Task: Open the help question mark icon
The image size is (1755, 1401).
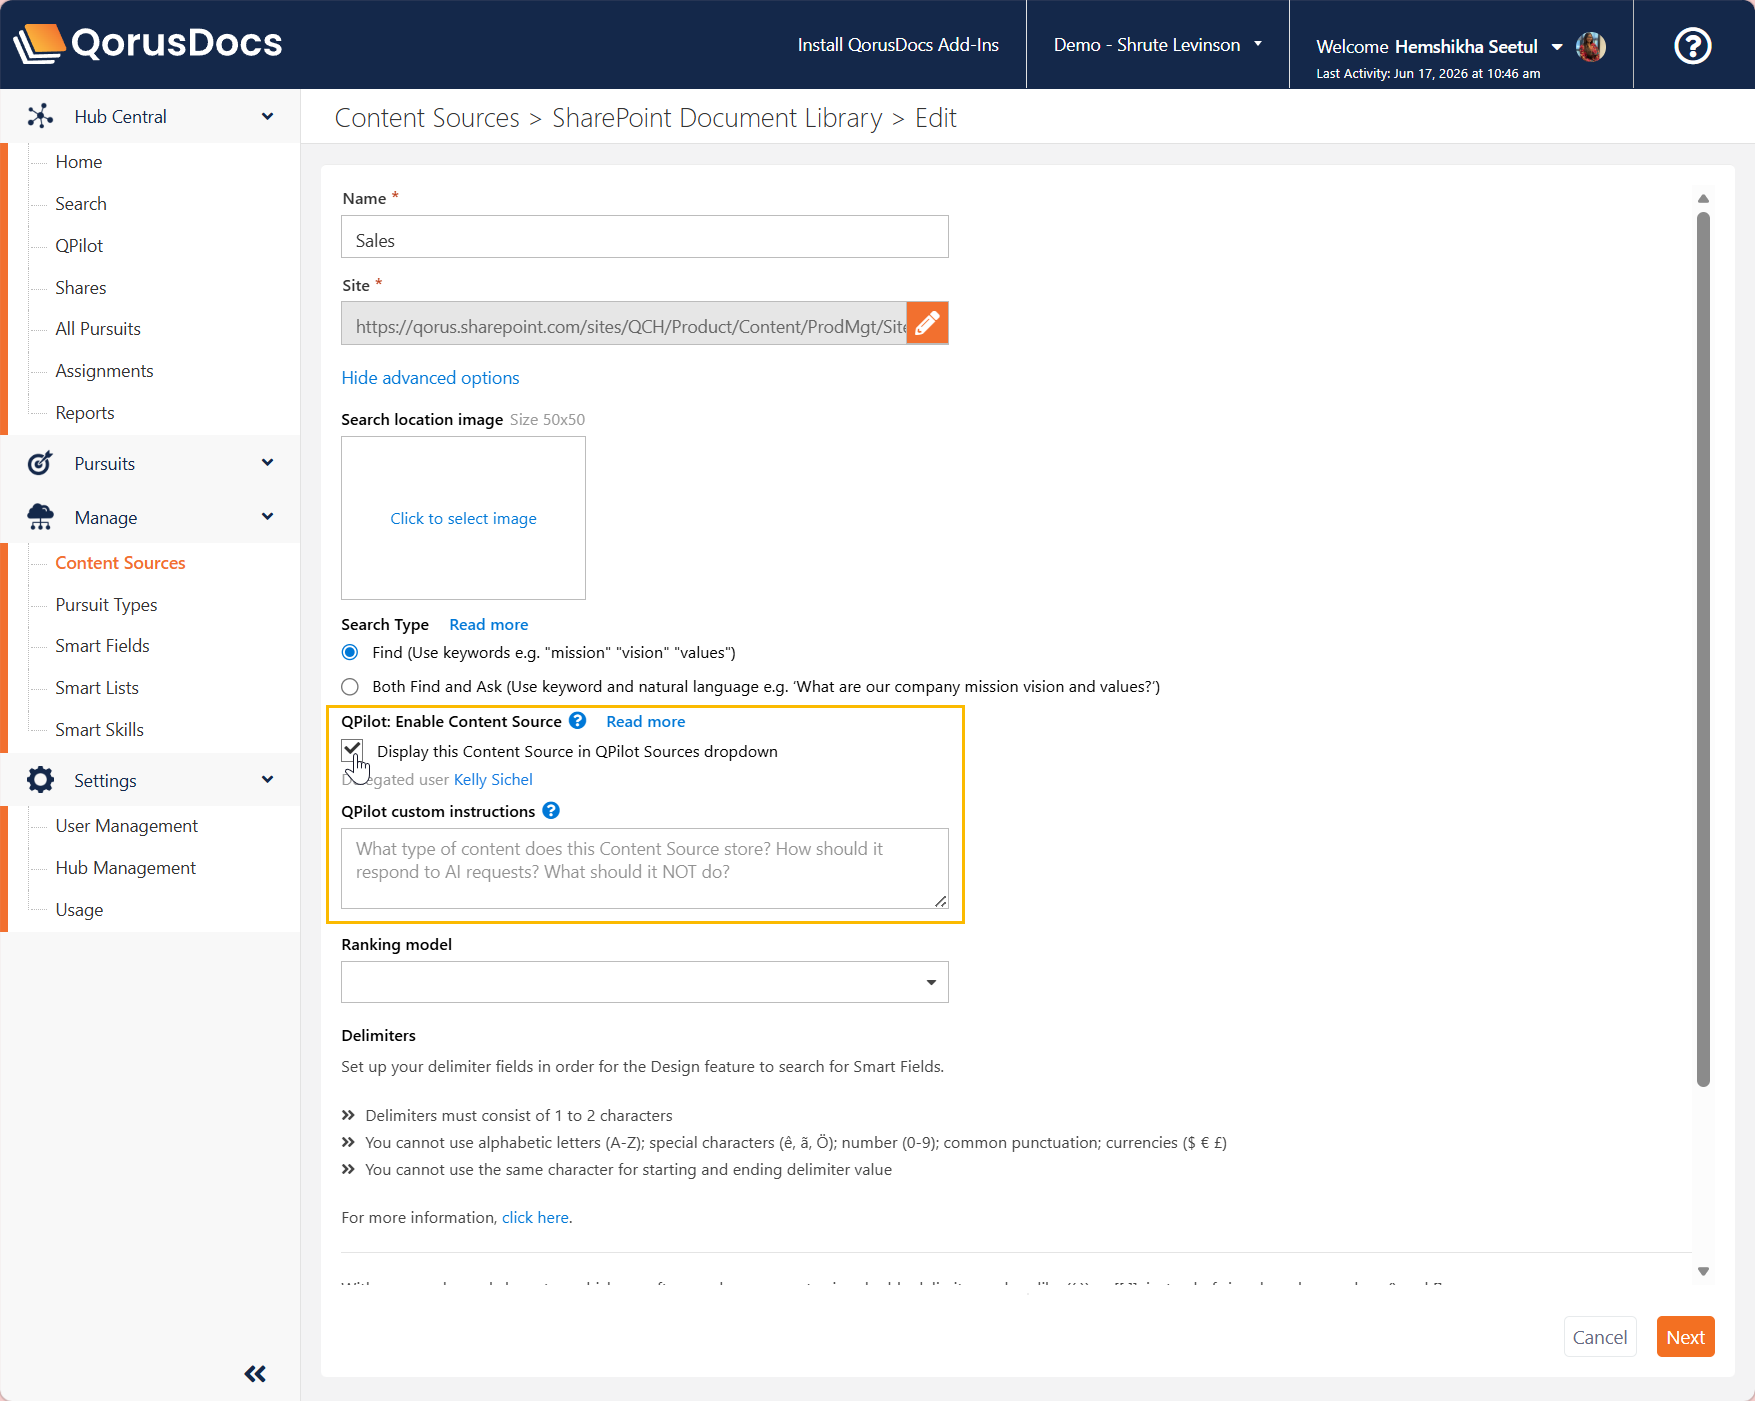Action: (1692, 45)
